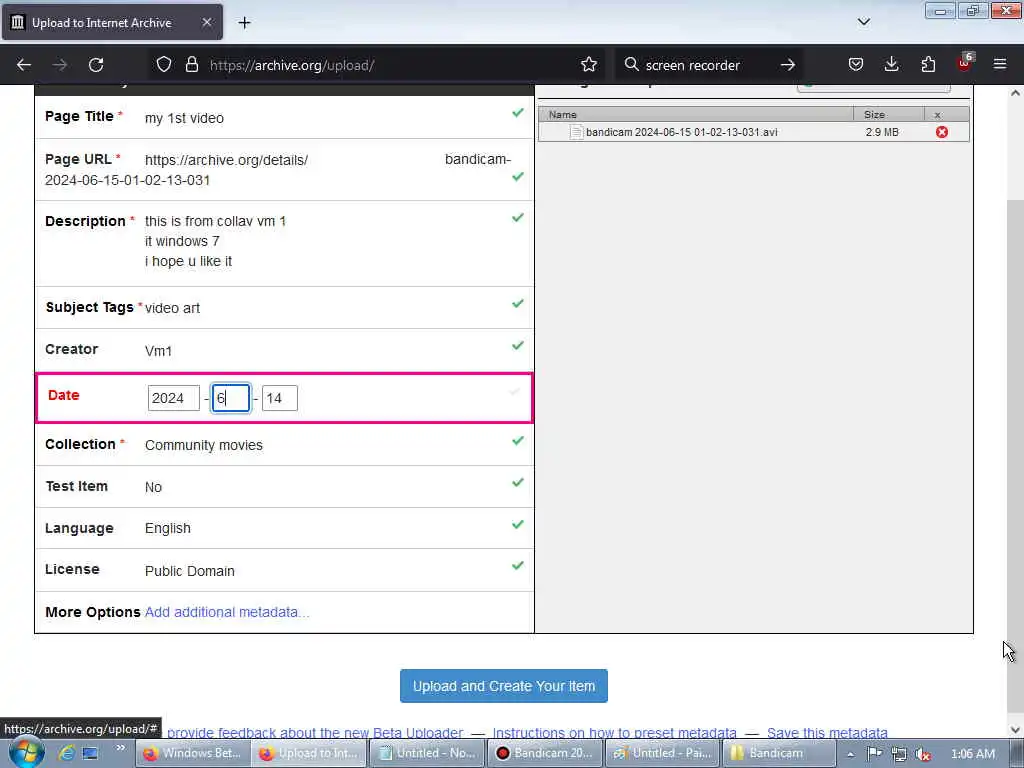Open Save this metadata link
The image size is (1024, 768).
click(x=827, y=733)
